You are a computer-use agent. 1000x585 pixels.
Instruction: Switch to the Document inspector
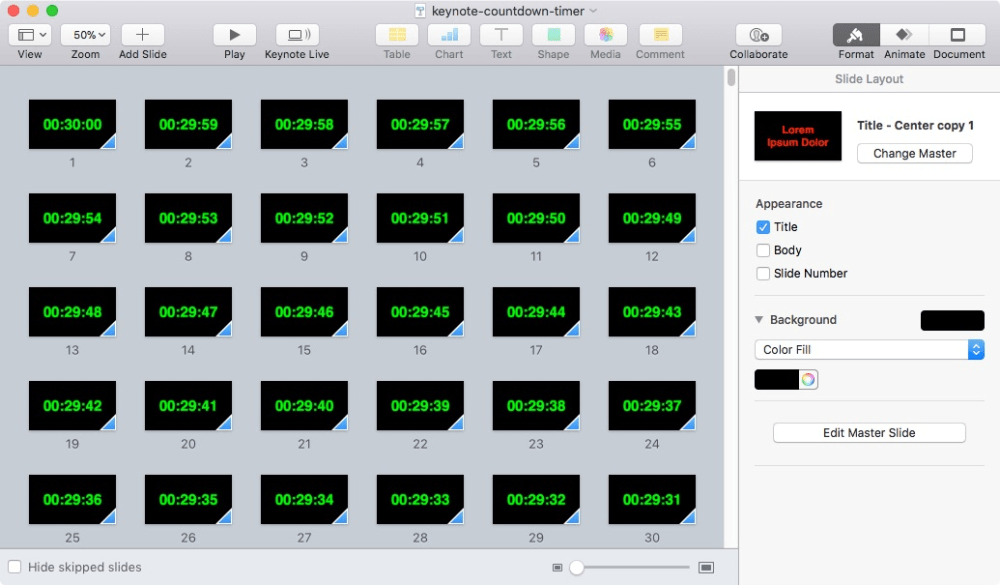pyautogui.click(x=958, y=35)
